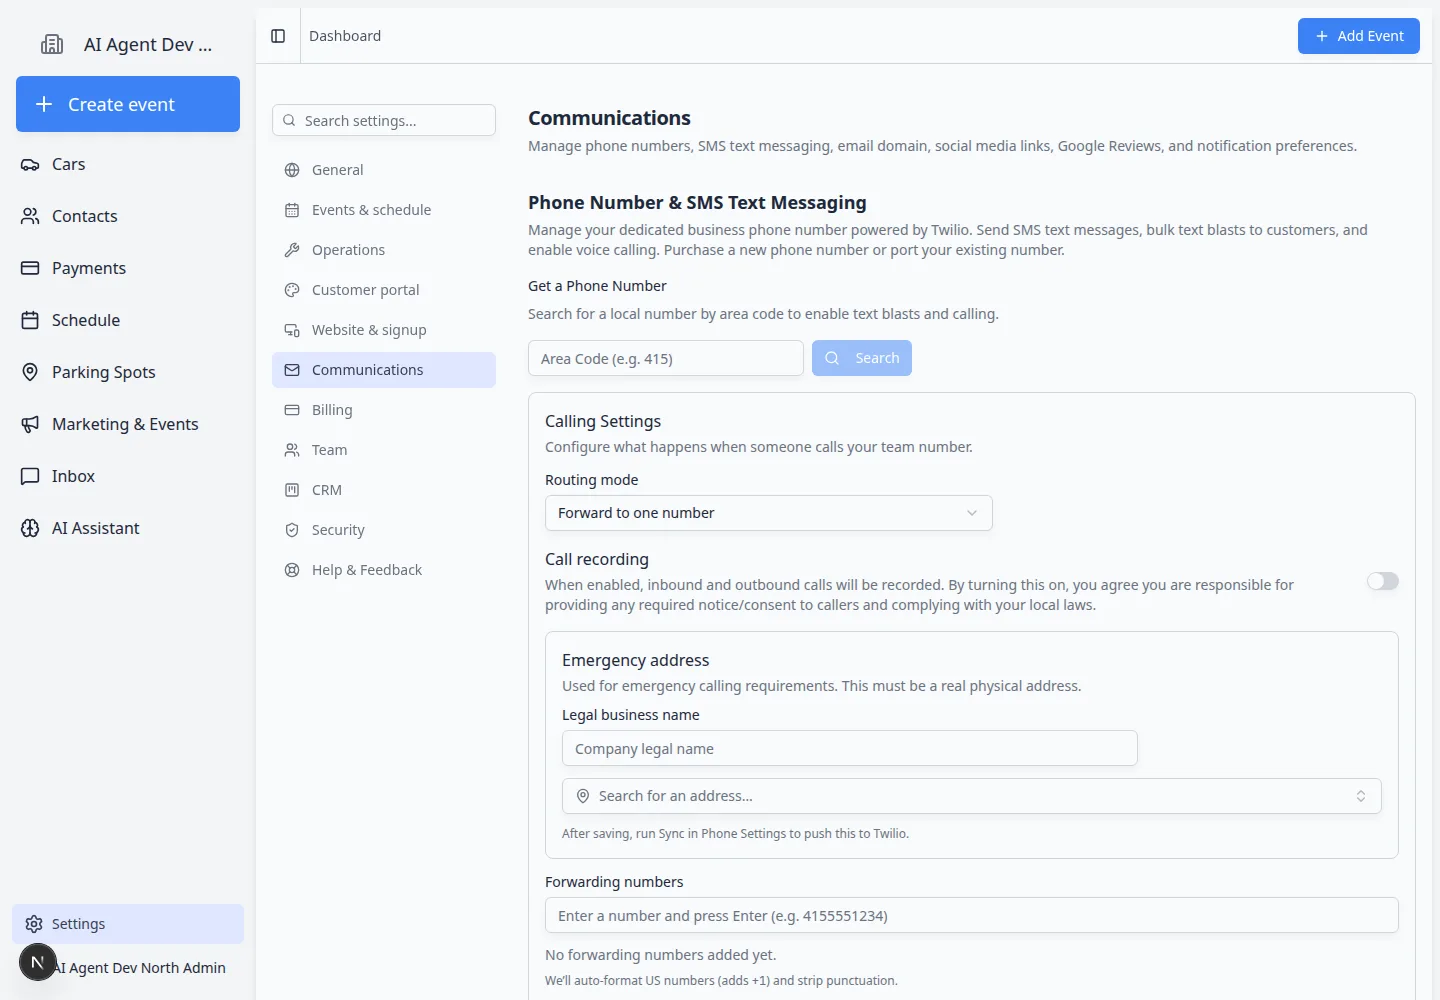Navigate to Parking Spots
Viewport: 1440px width, 1000px height.
click(x=128, y=372)
